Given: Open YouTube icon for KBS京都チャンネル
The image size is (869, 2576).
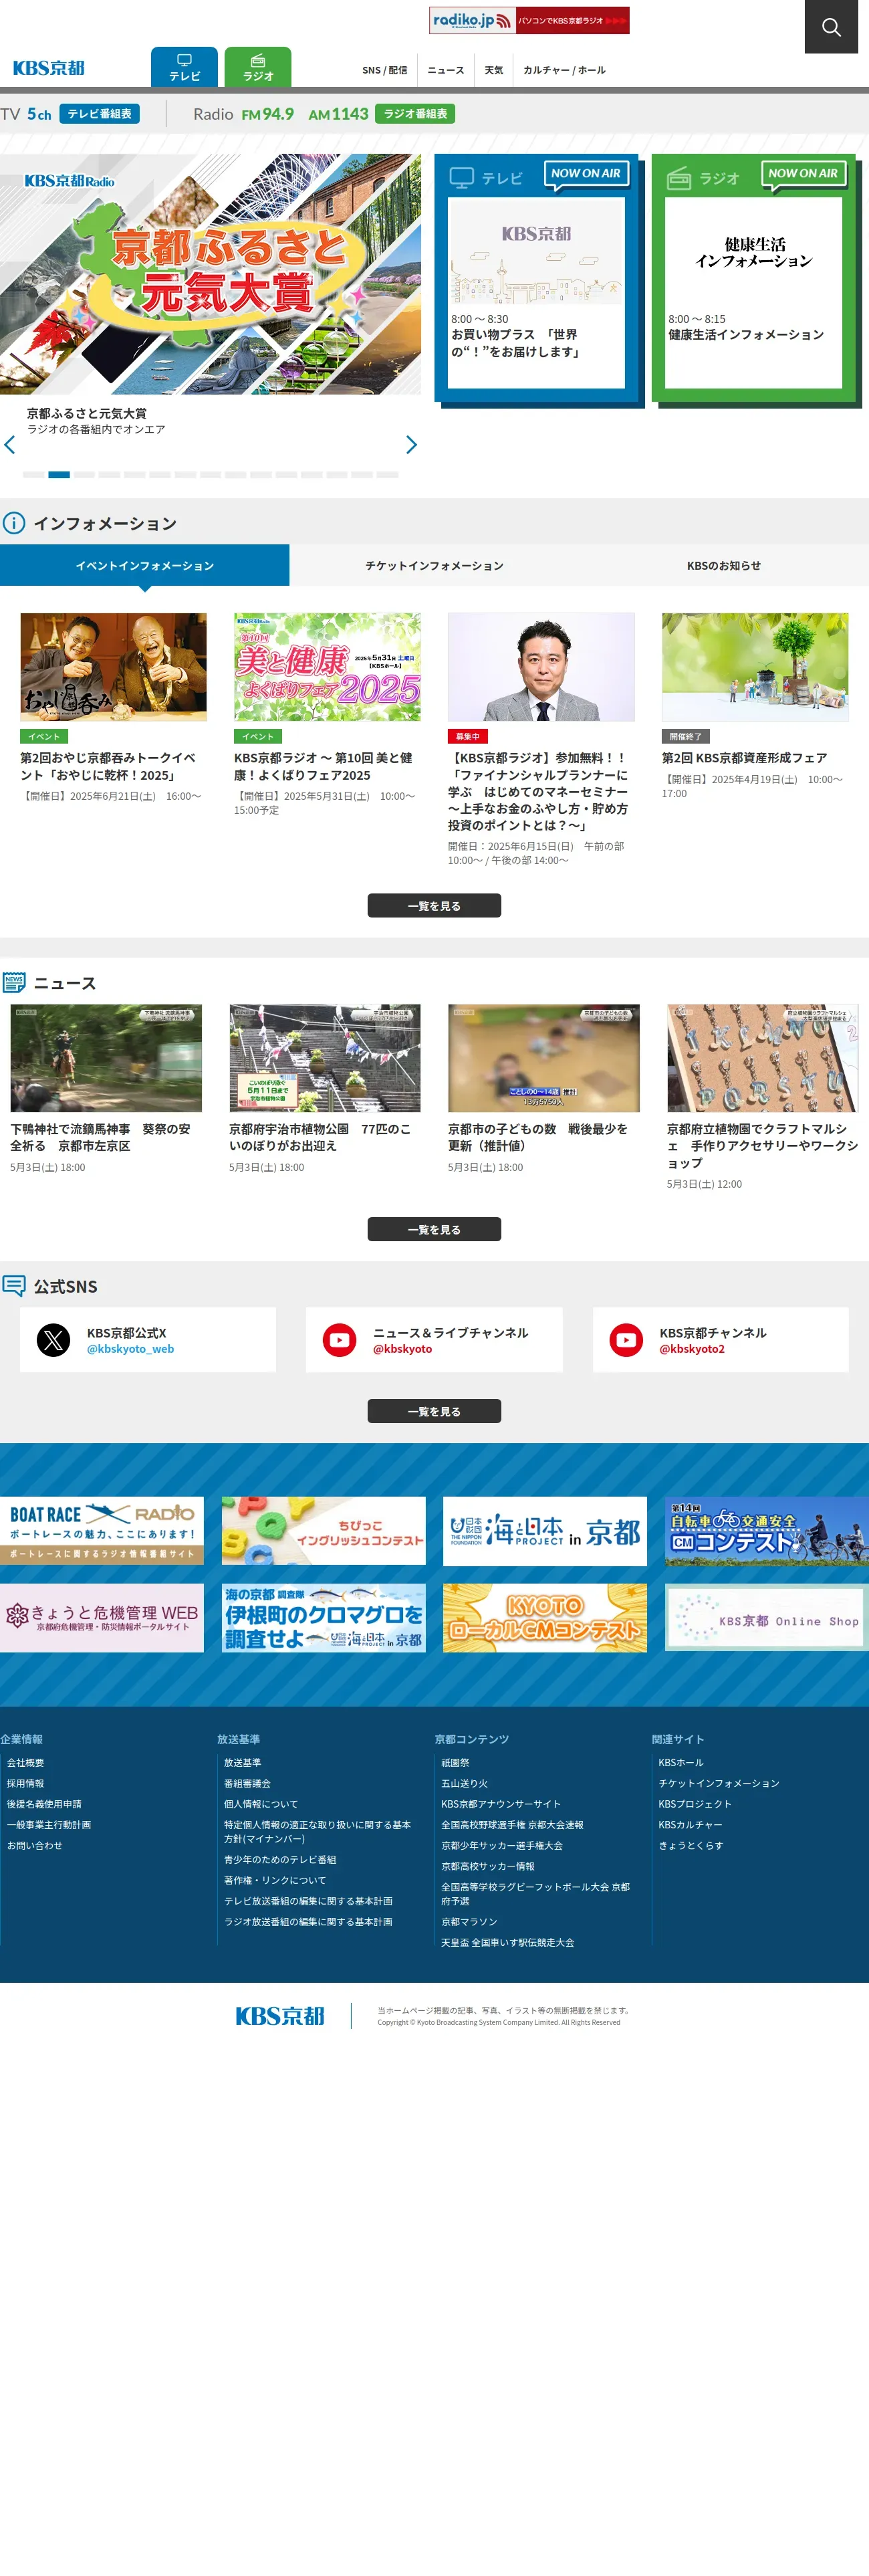Looking at the screenshot, I should 627,1340.
